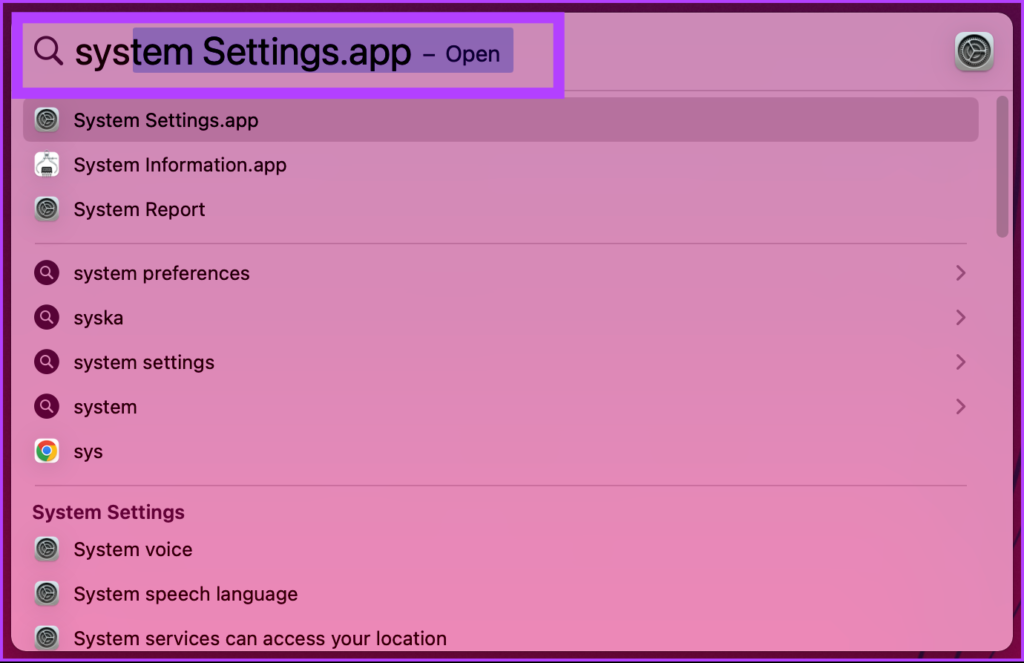Choose the syska search suggestion
This screenshot has height=663, width=1024.
pyautogui.click(x=500, y=317)
